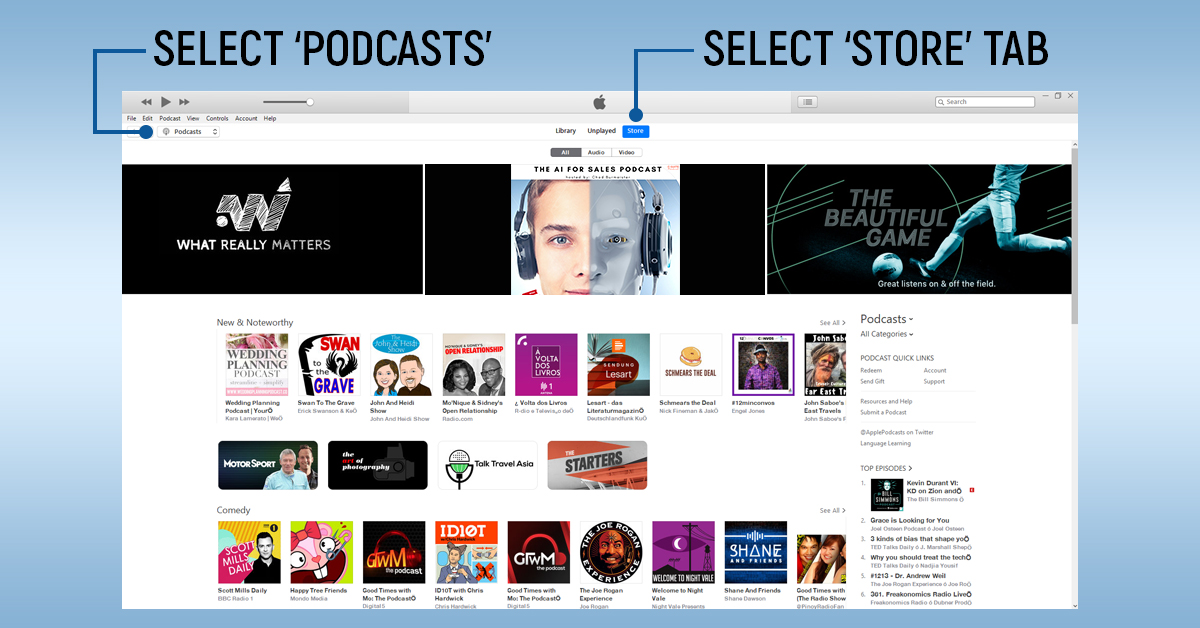Viewport: 1200px width, 628px height.
Task: Open Resources and Help link
Action: pyautogui.click(x=886, y=401)
